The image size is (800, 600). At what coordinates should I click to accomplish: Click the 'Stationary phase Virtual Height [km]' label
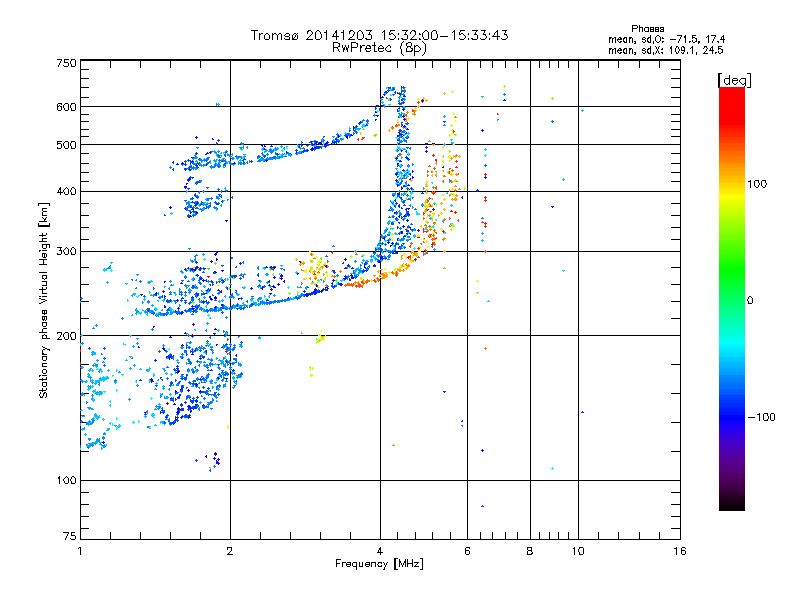click(x=44, y=300)
